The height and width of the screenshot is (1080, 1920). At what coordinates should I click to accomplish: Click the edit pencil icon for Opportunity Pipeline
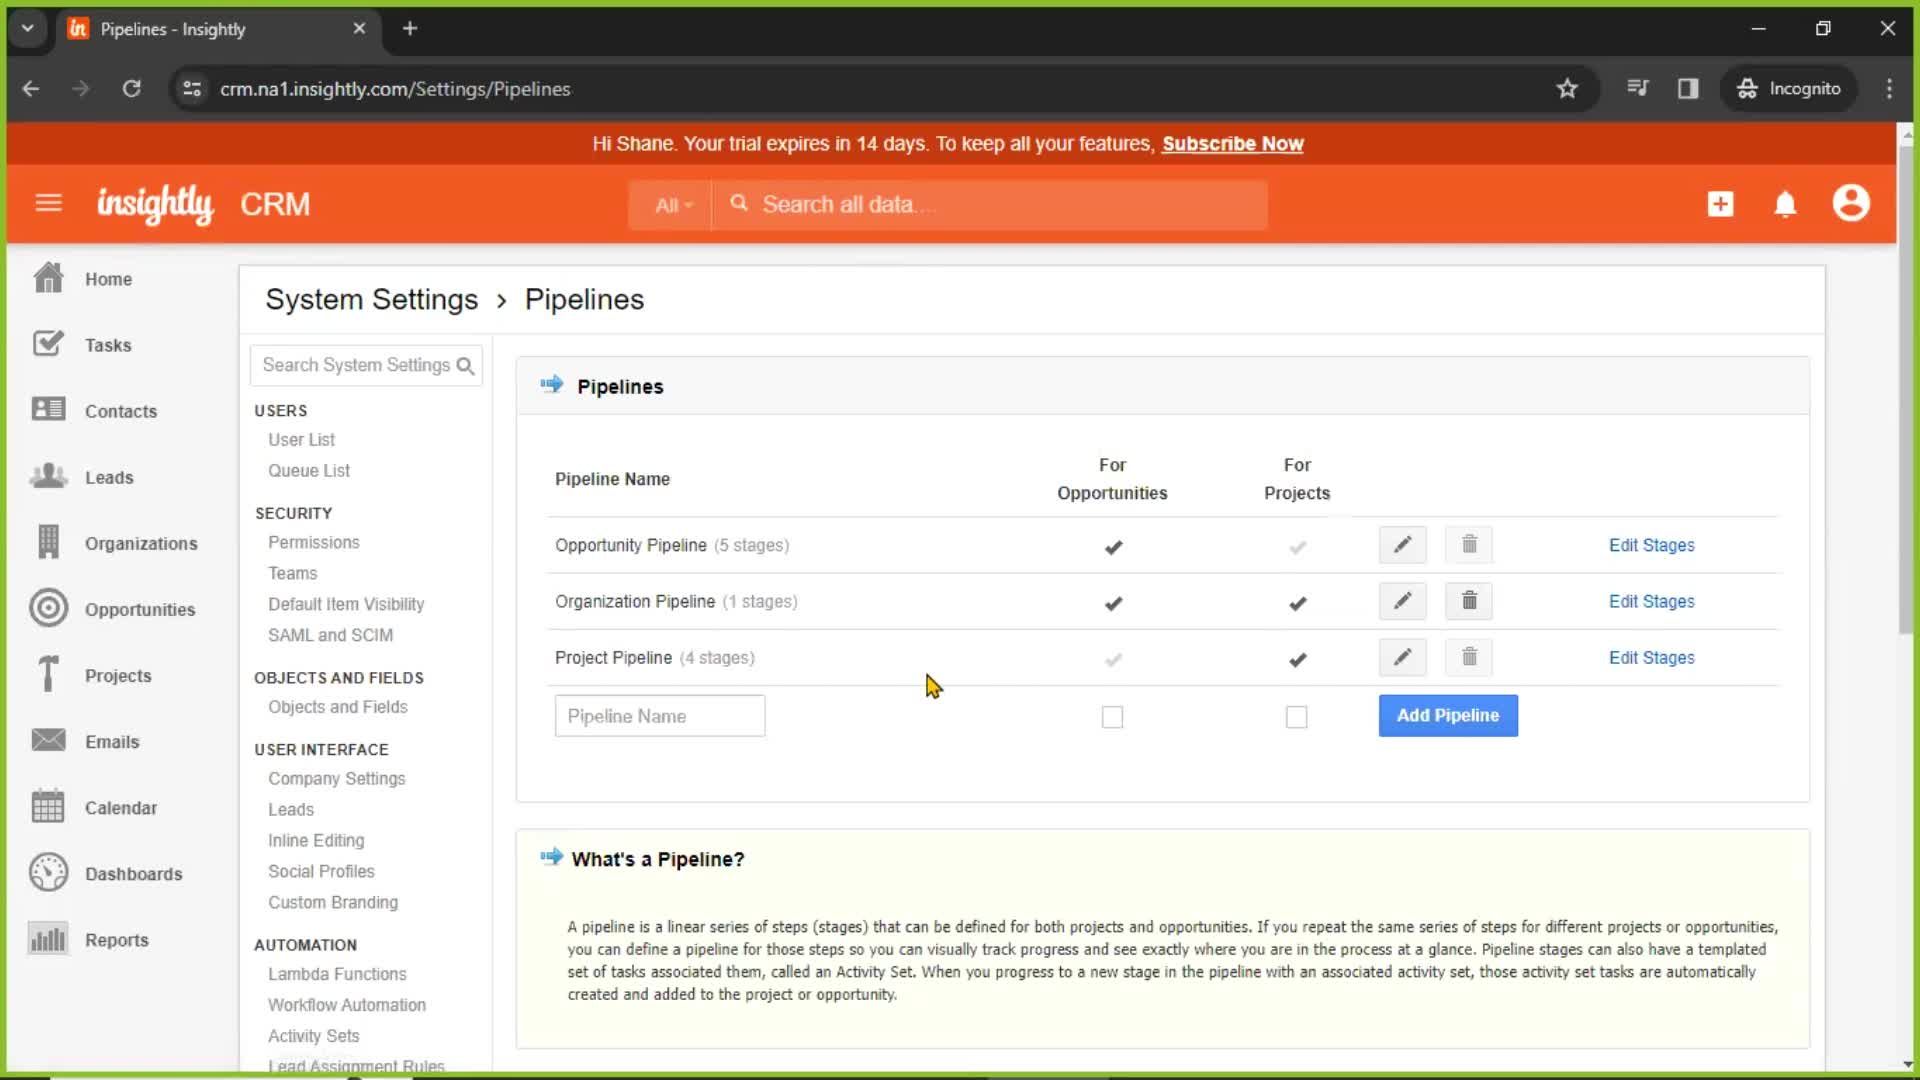point(1402,543)
